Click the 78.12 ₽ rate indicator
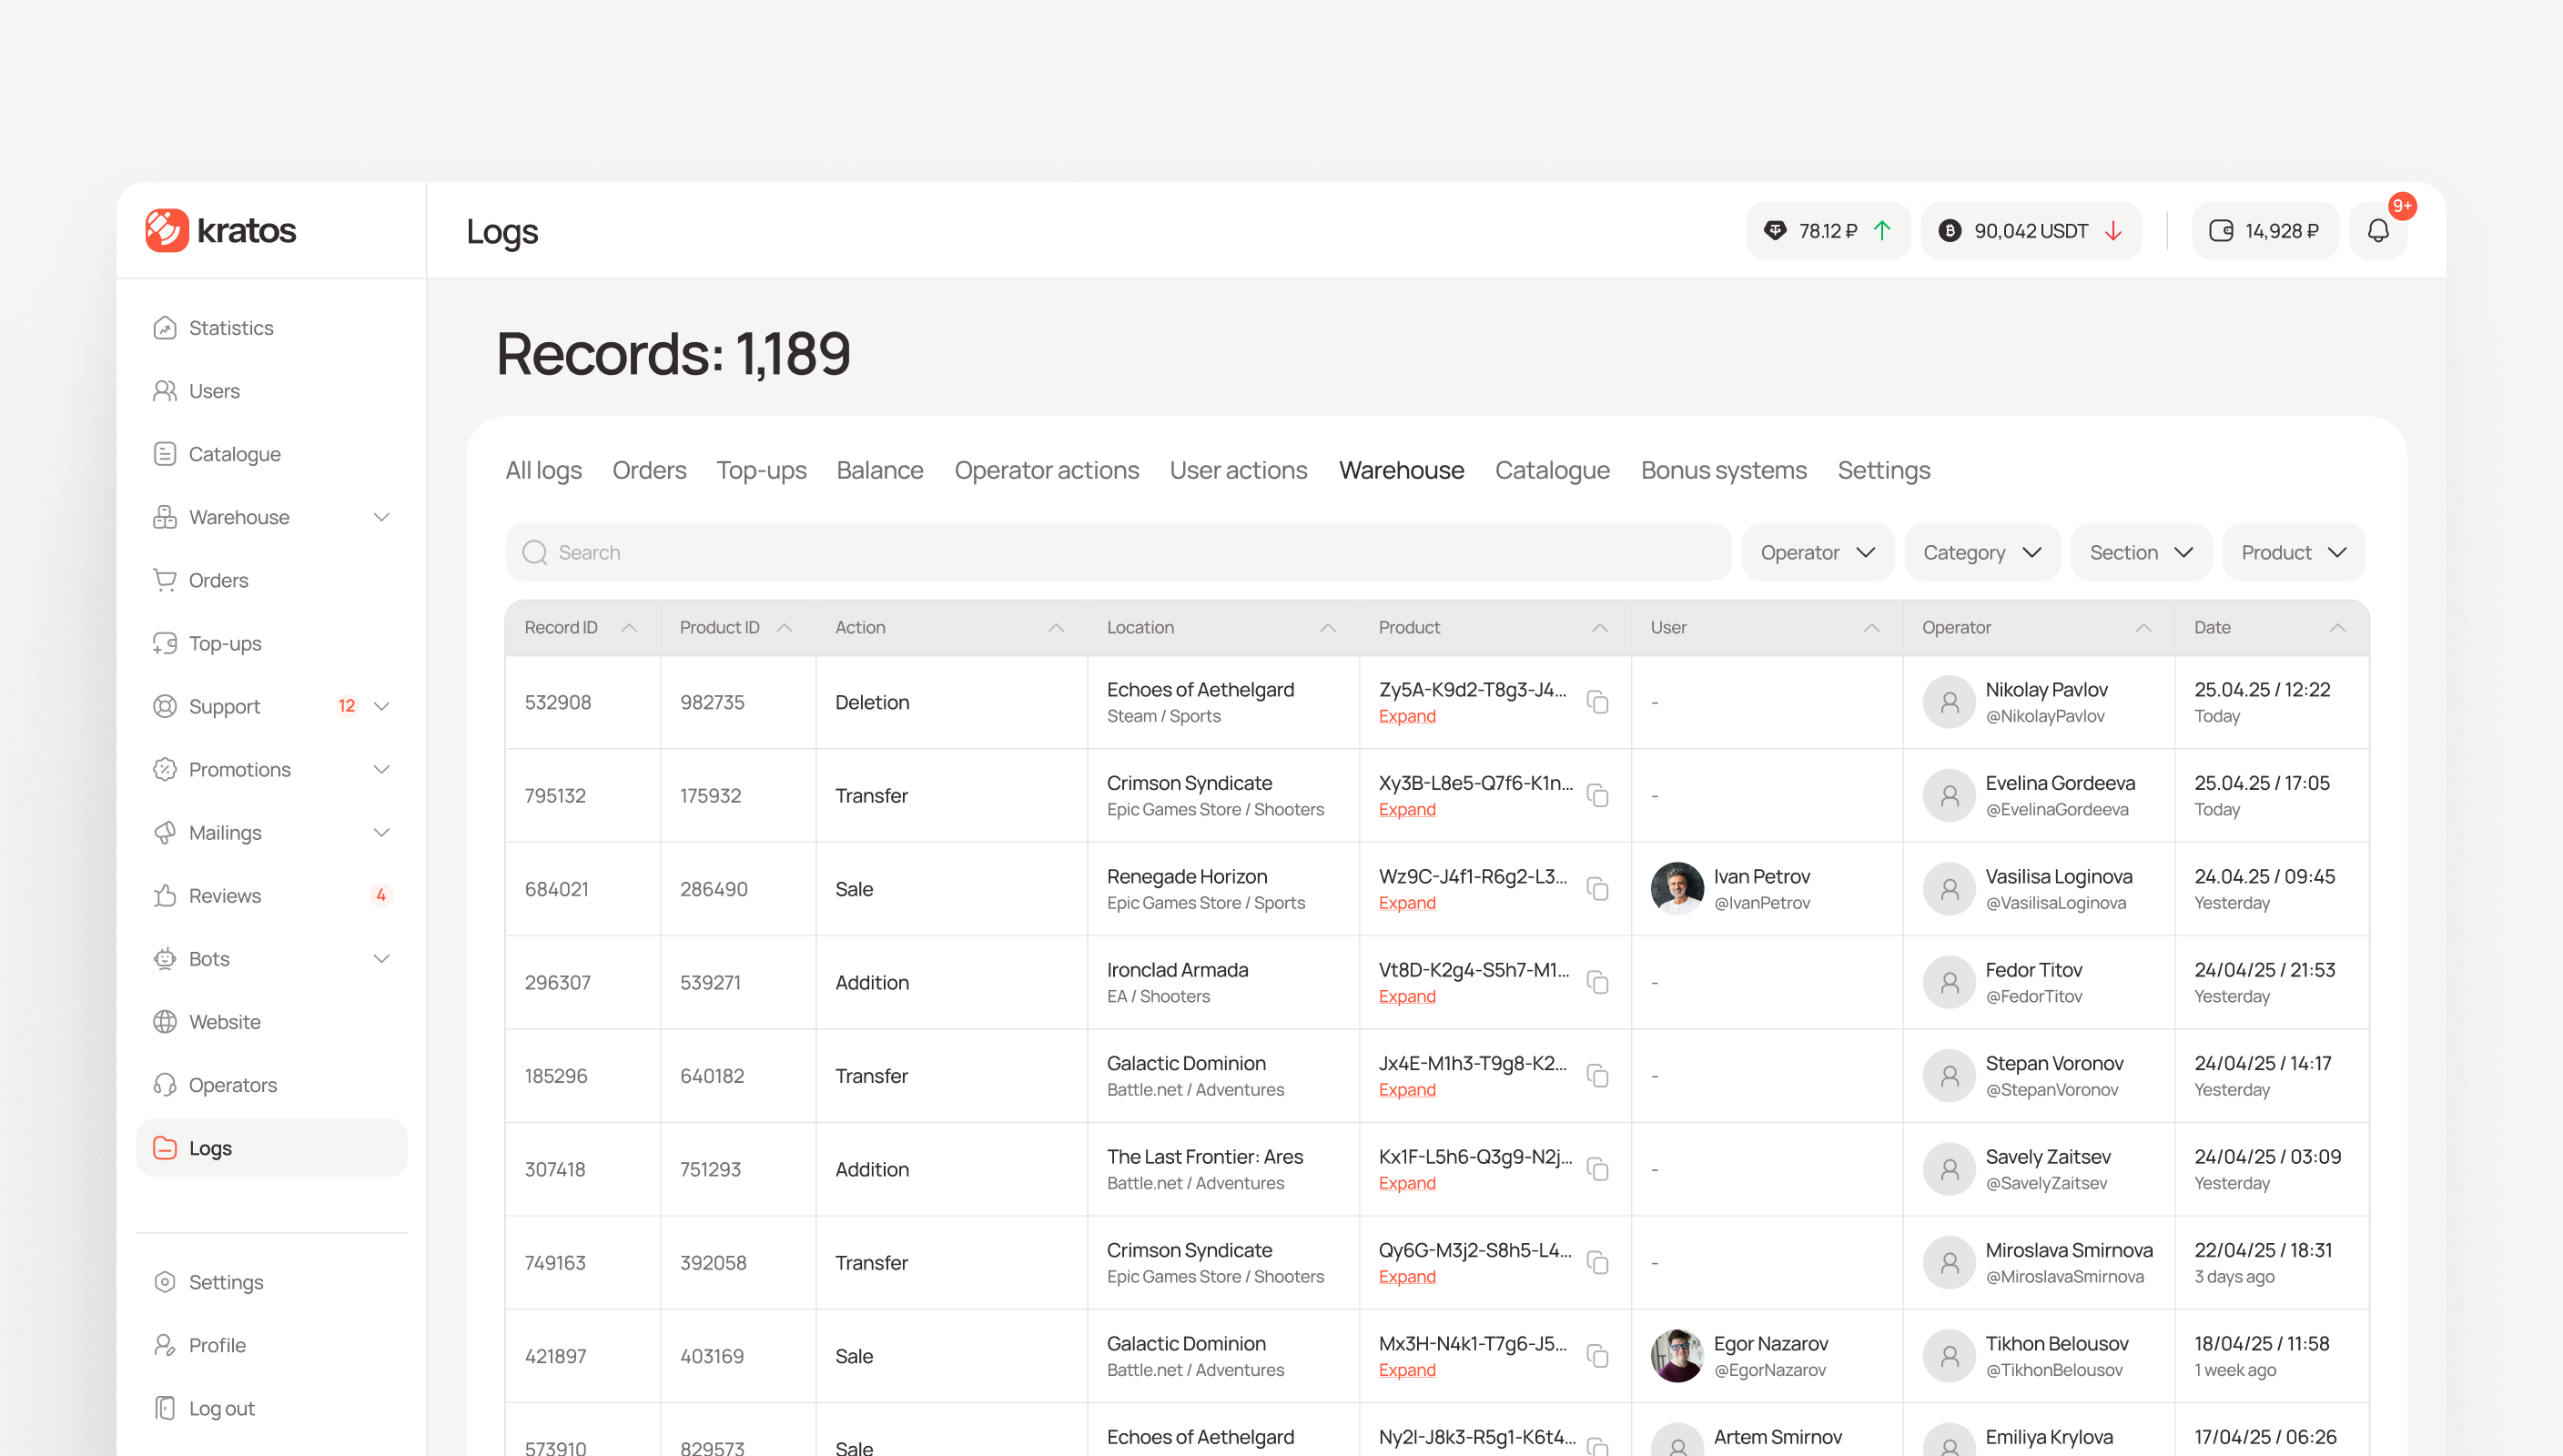Image resolution: width=2563 pixels, height=1456 pixels. (x=1827, y=231)
